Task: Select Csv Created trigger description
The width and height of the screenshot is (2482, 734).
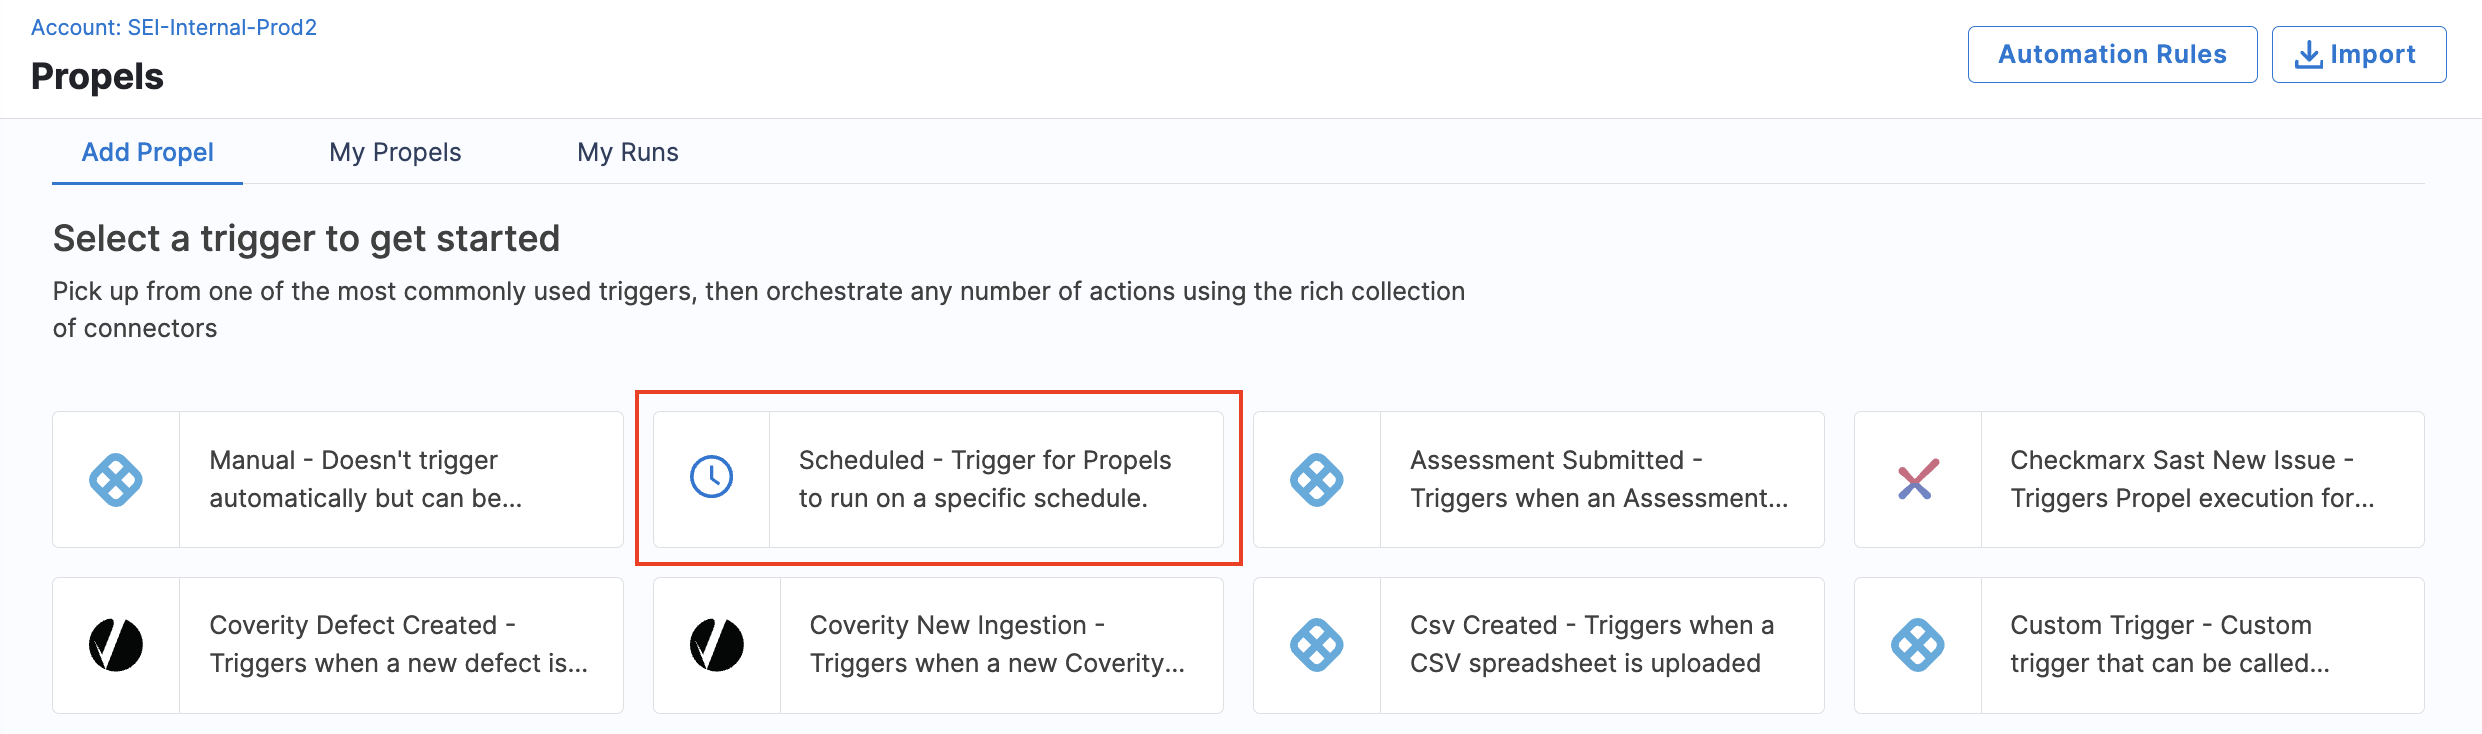Action: [1592, 644]
